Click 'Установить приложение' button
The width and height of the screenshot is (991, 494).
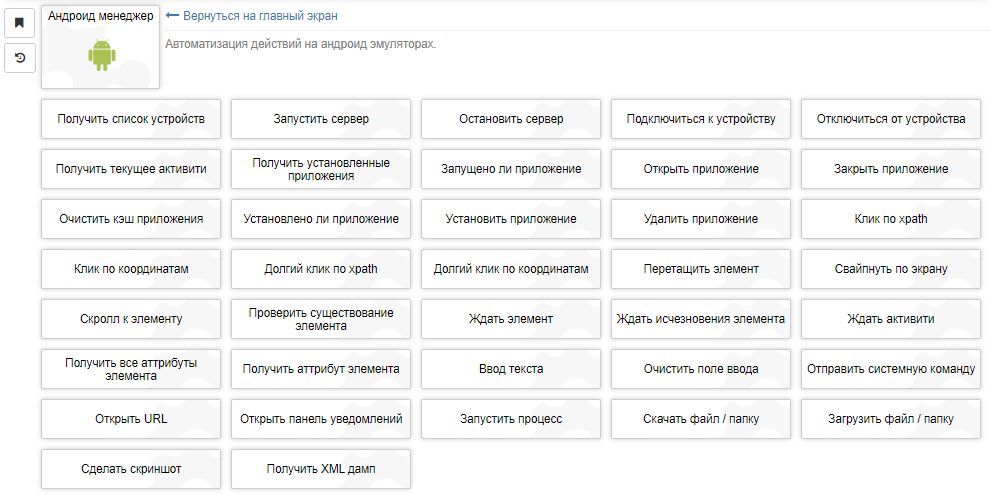pos(511,219)
